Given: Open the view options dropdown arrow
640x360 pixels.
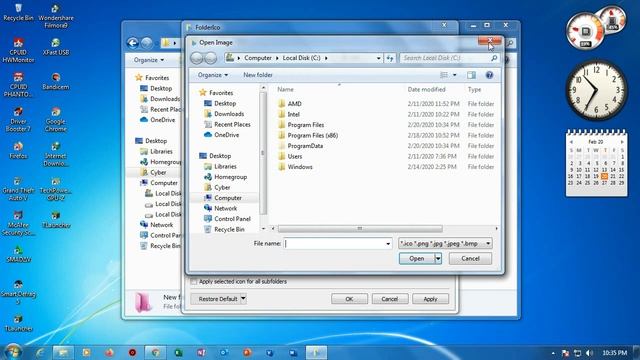Looking at the screenshot, I should (x=455, y=75).
